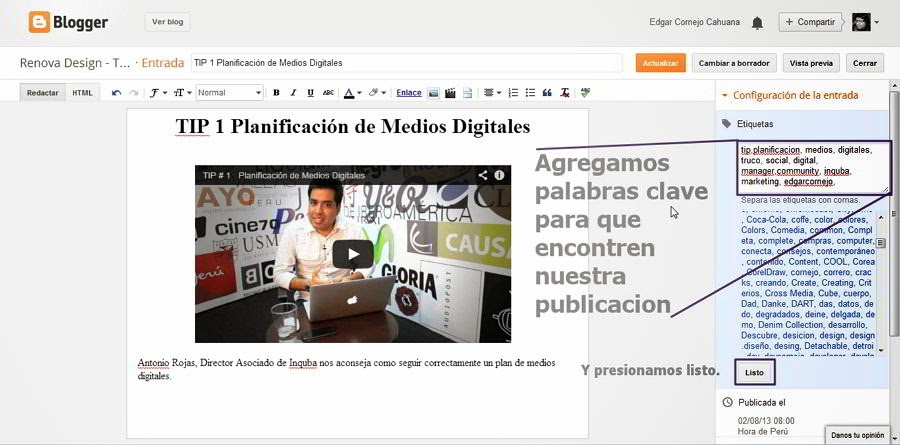
Task: Click the Publicada el clock icon
Action: [727, 402]
